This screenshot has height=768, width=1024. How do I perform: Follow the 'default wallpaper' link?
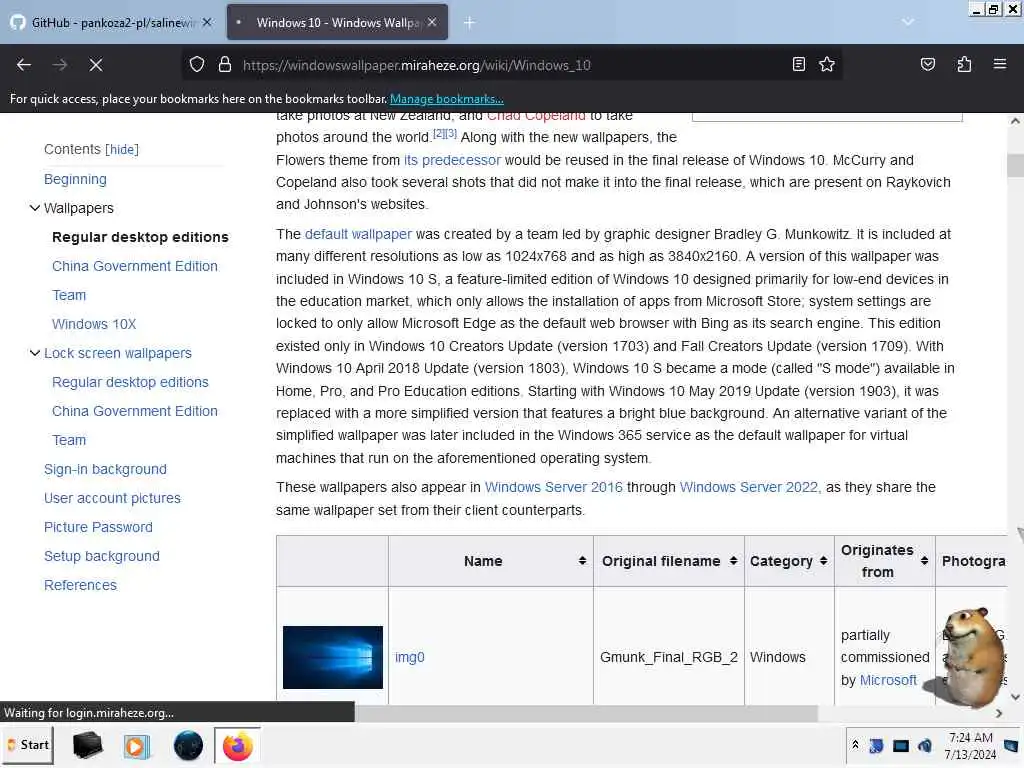(x=358, y=234)
